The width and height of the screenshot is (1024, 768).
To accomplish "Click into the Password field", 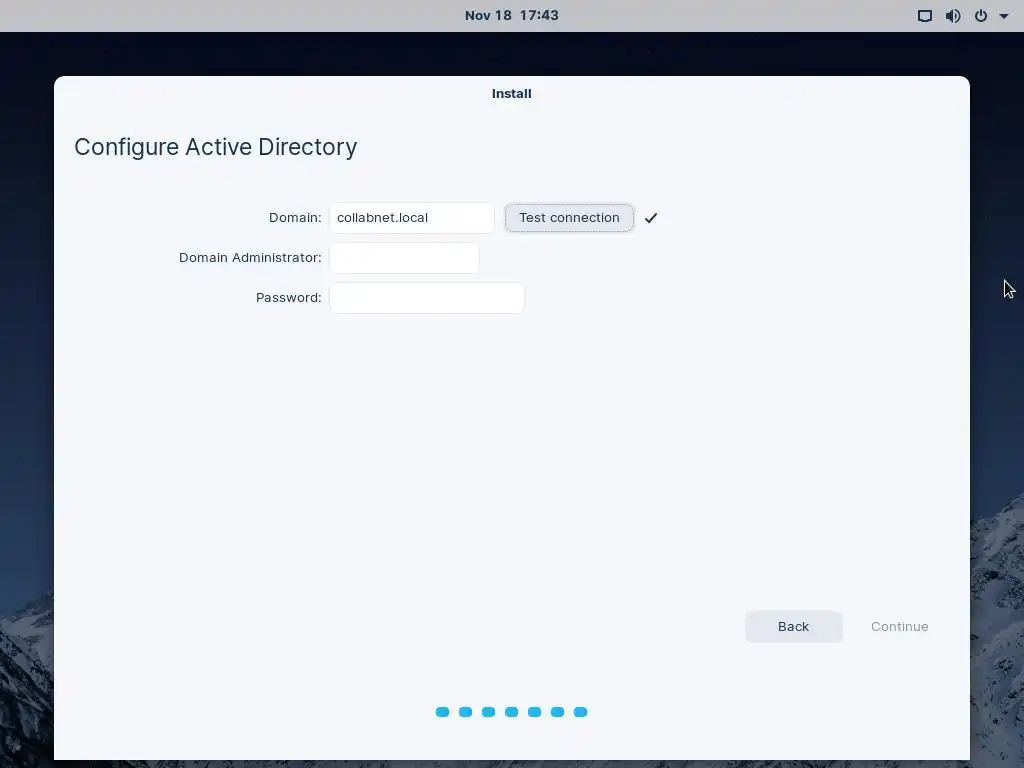I will (x=426, y=298).
